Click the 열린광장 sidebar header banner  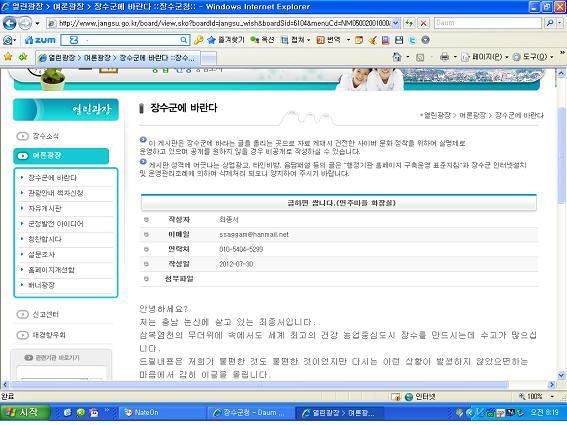click(66, 109)
